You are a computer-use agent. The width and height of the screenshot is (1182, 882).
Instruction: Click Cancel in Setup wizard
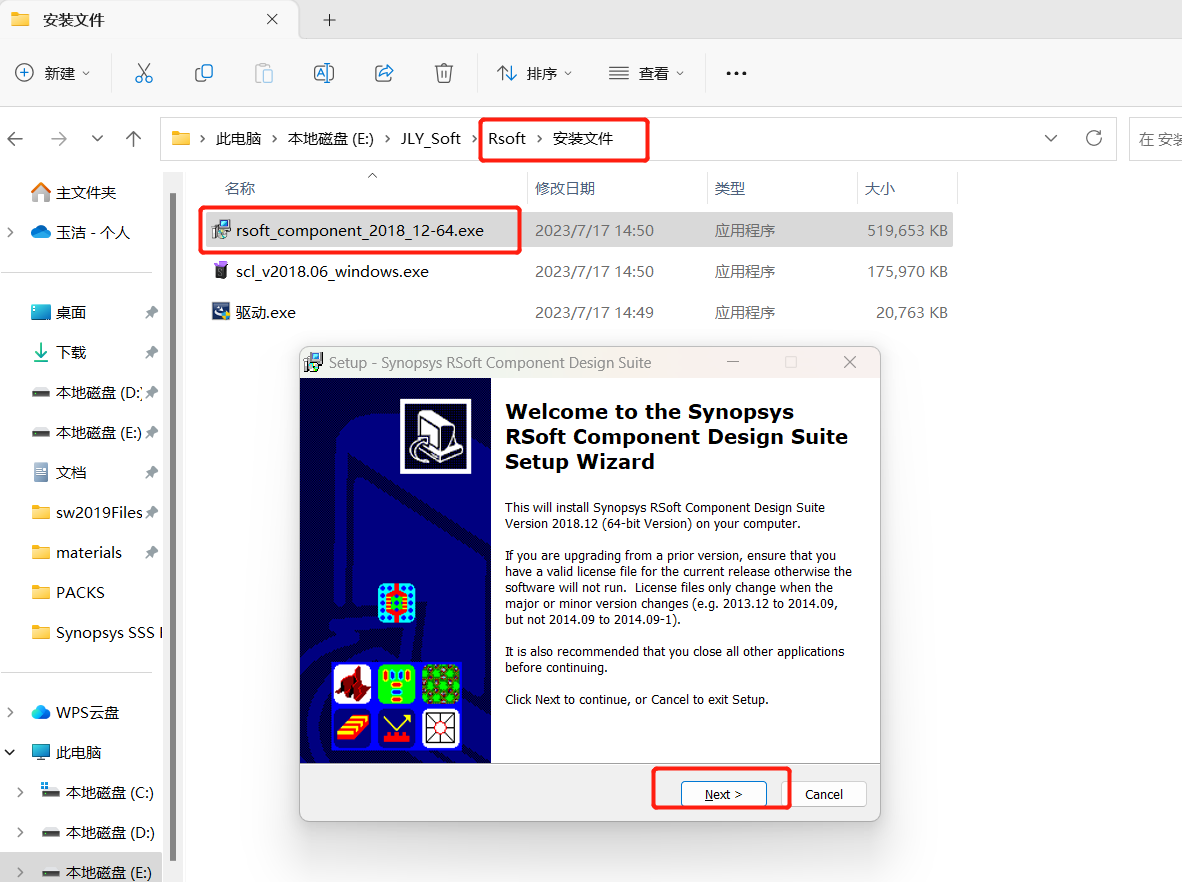(x=824, y=794)
